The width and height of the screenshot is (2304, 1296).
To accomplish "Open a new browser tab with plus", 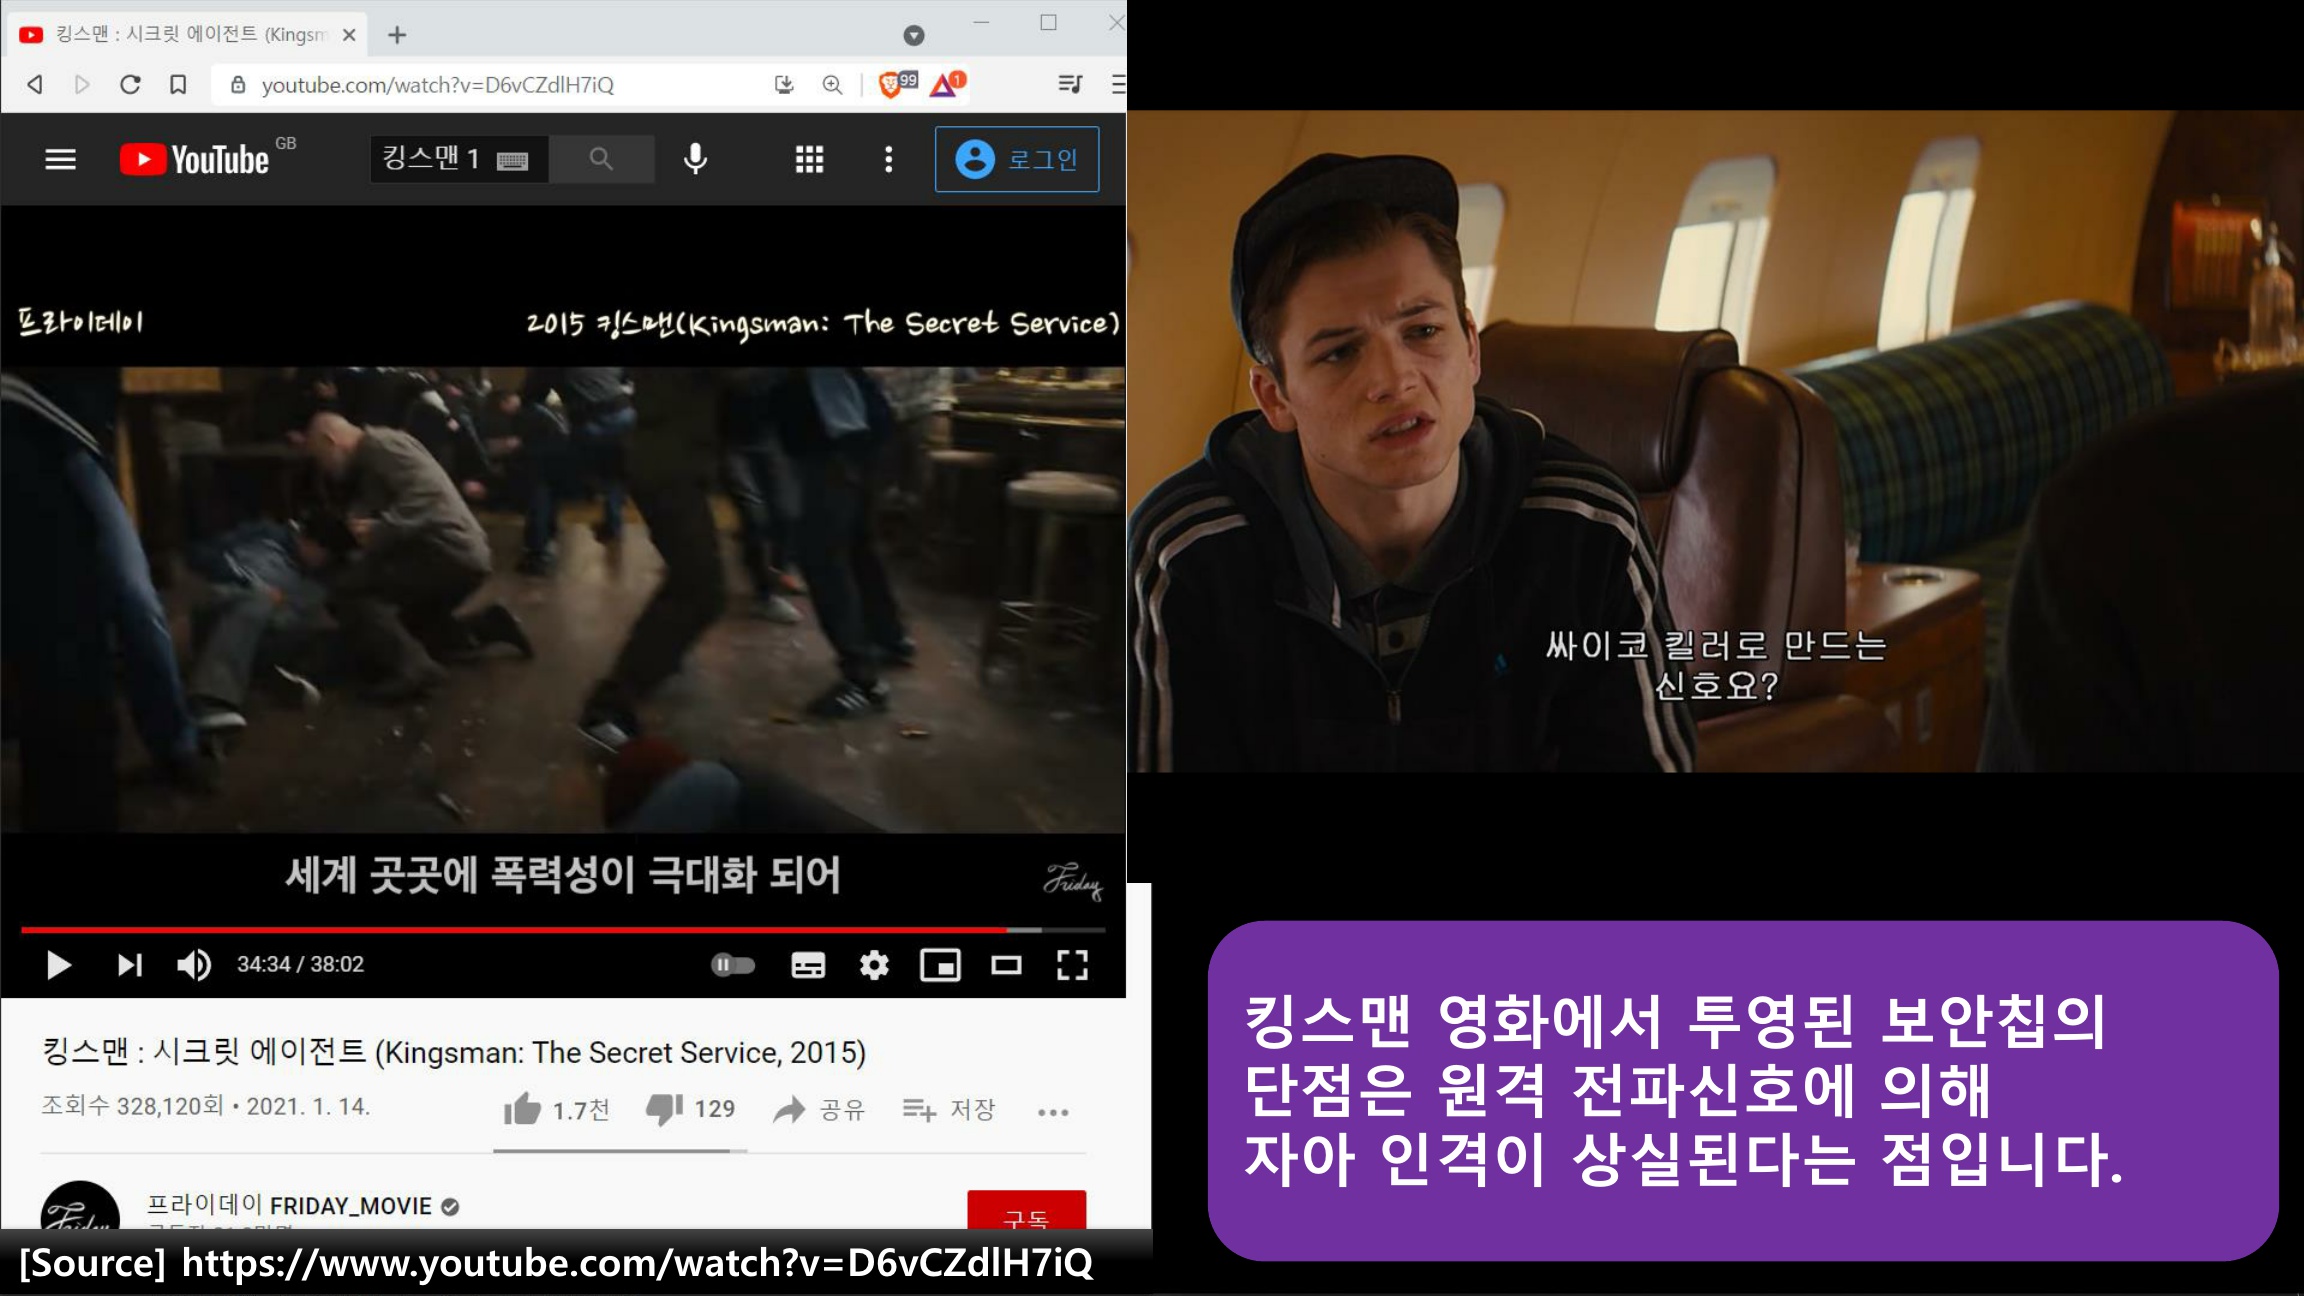I will pyautogui.click(x=397, y=35).
